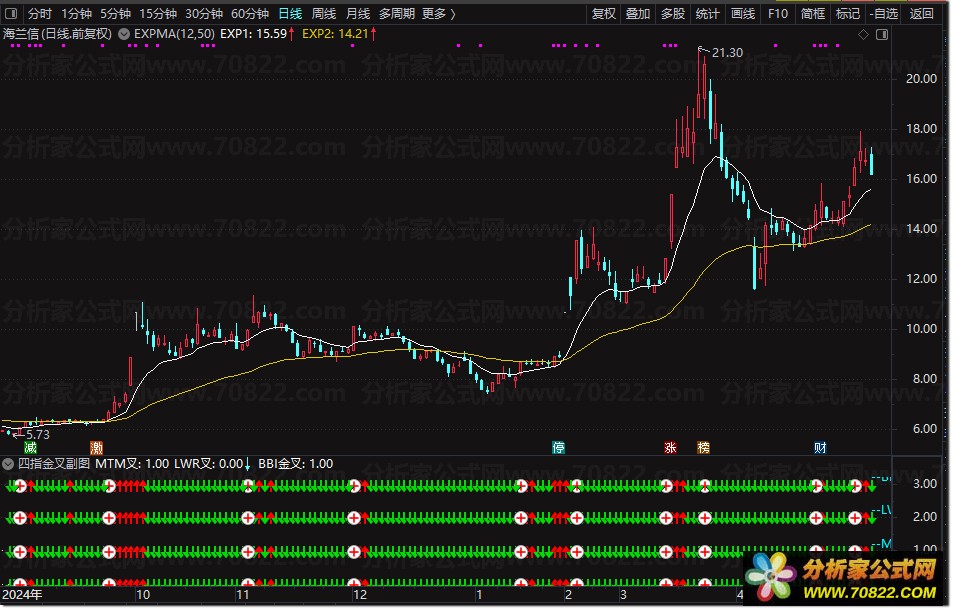Click the 20.00 price axis label
This screenshot has height=609, width=953.
click(921, 78)
